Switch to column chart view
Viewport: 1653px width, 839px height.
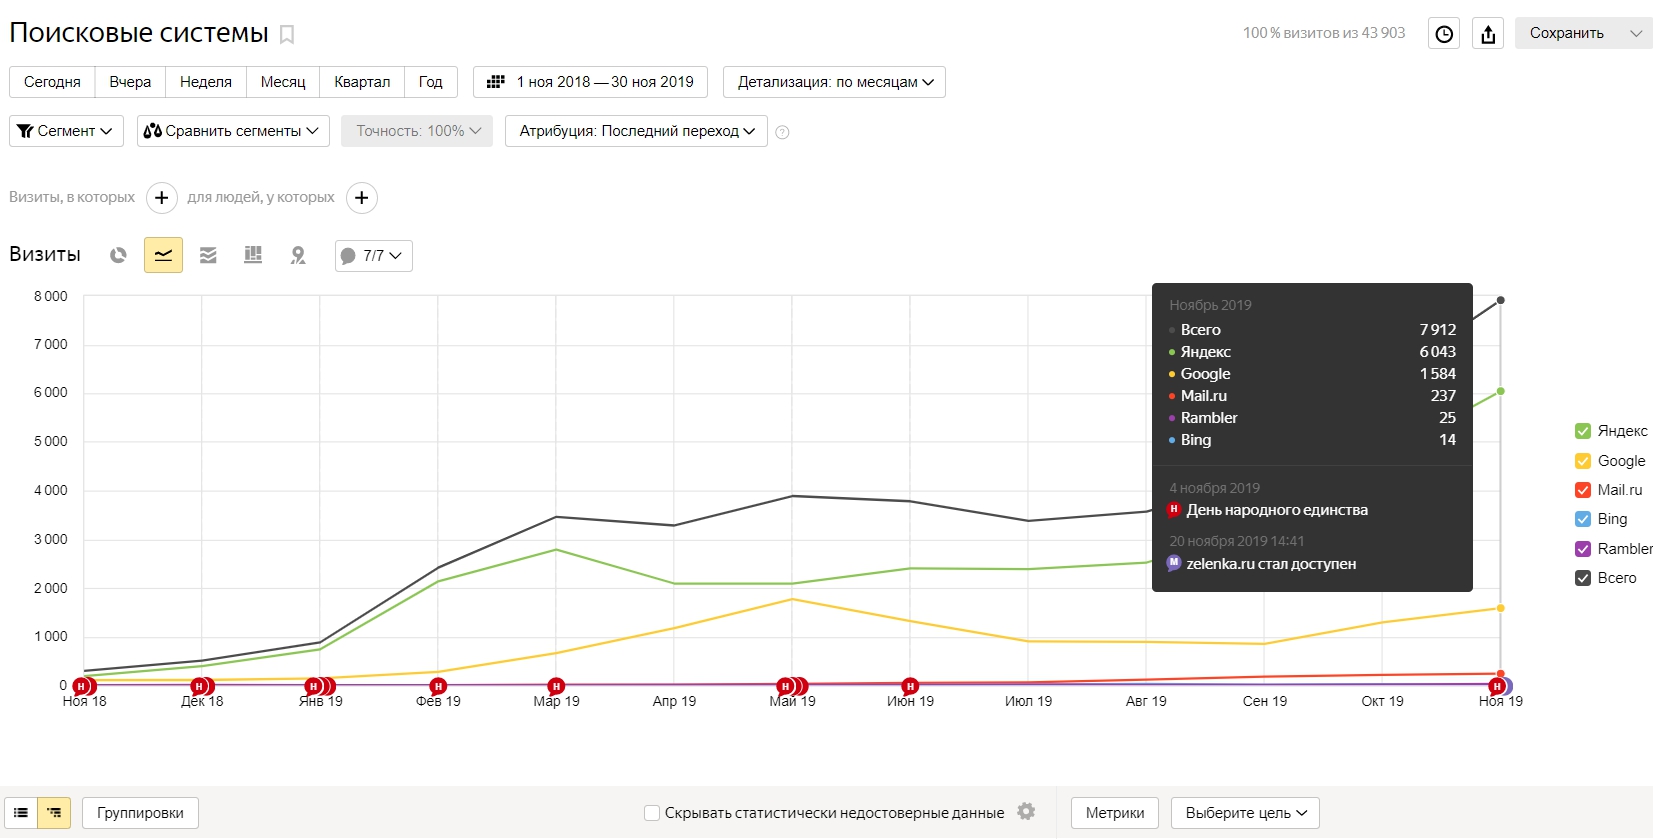(253, 255)
